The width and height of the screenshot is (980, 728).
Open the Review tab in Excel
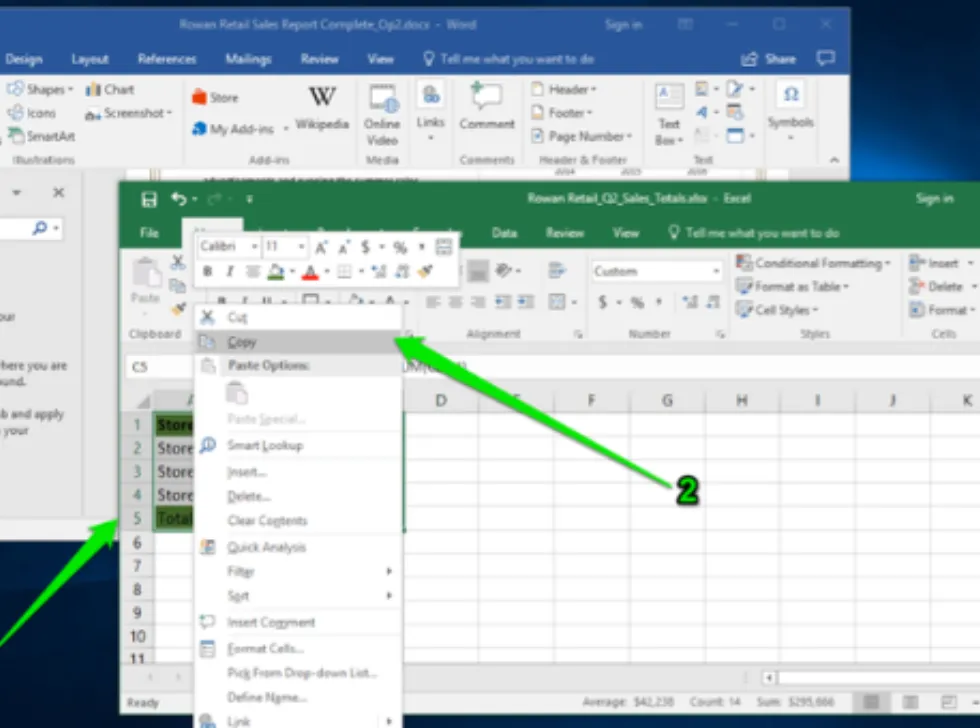pos(564,233)
